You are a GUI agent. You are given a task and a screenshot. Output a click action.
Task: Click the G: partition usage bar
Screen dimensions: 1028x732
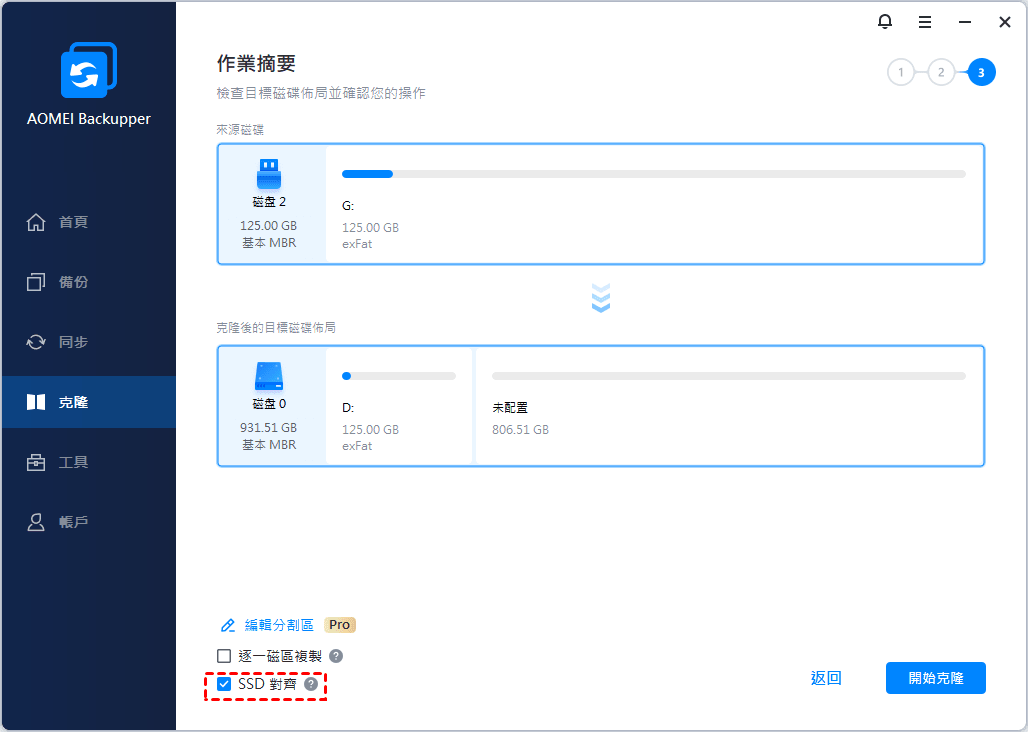click(654, 174)
